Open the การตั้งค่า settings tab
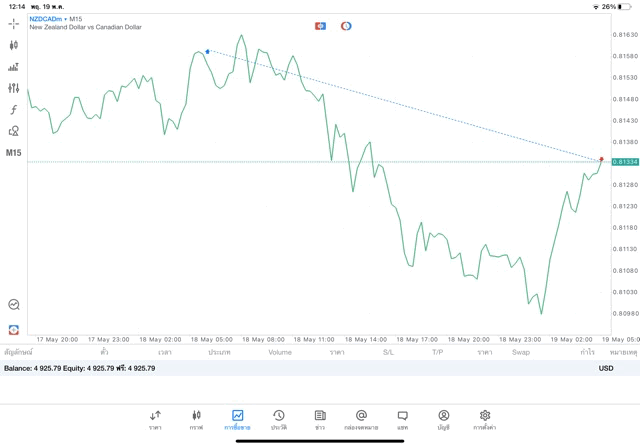640x447 pixels. click(485, 419)
